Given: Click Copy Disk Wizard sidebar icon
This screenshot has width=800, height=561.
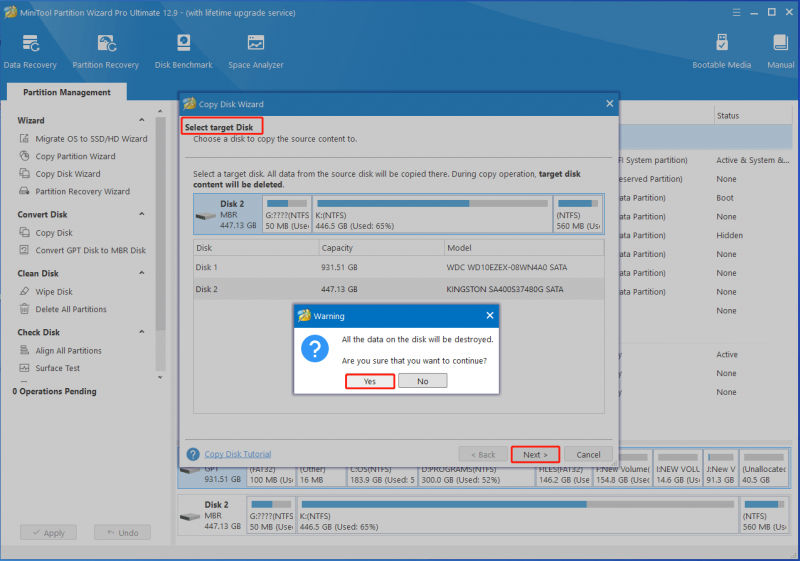Looking at the screenshot, I should click(24, 173).
